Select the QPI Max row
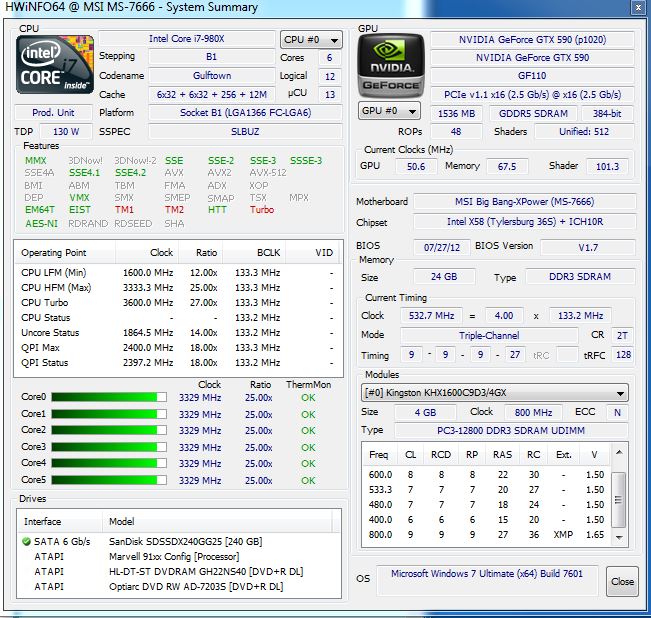 coord(179,347)
